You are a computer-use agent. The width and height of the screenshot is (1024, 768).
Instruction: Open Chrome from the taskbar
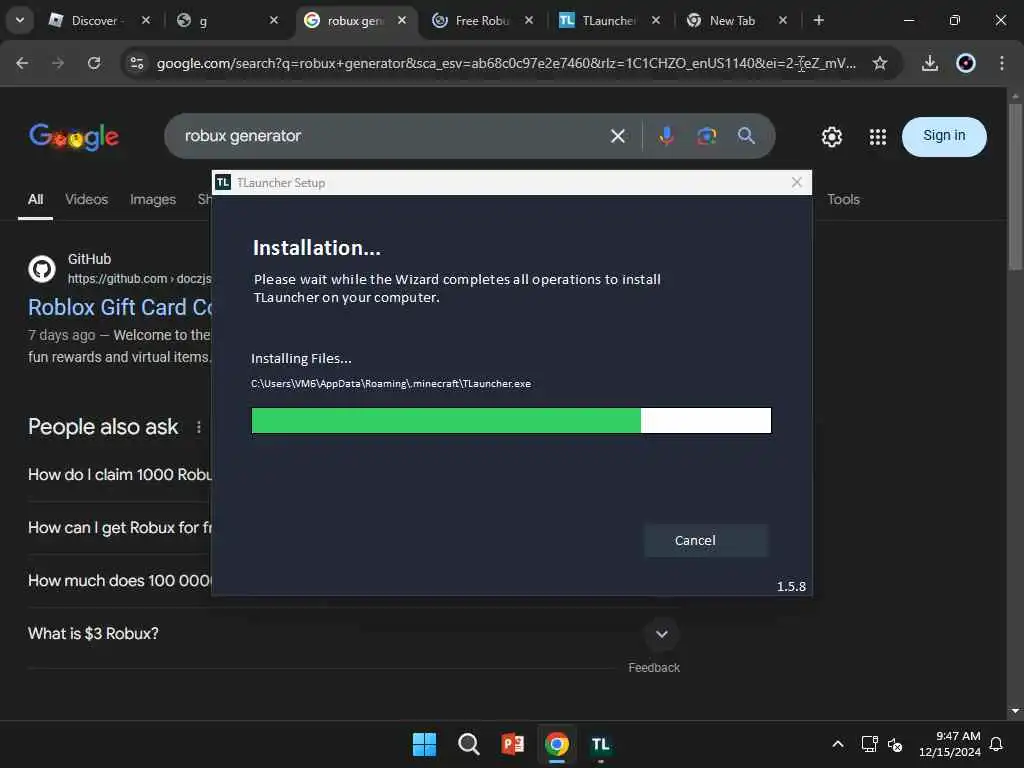coord(556,744)
